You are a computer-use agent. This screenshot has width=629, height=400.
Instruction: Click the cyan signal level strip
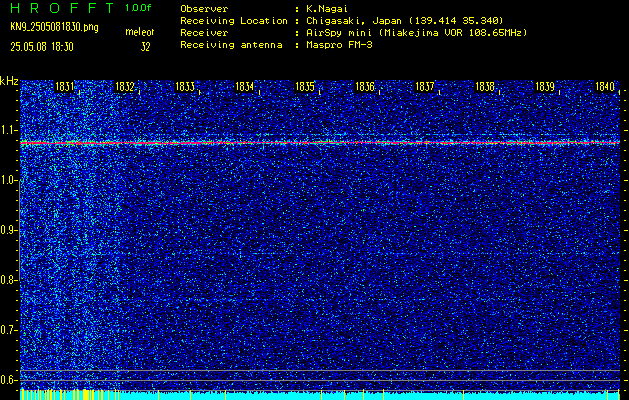tap(320, 395)
